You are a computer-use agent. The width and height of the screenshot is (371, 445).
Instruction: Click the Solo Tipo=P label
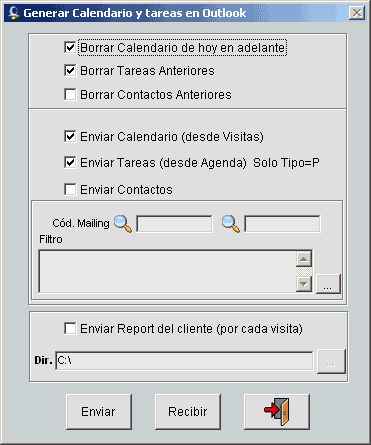click(x=286, y=163)
